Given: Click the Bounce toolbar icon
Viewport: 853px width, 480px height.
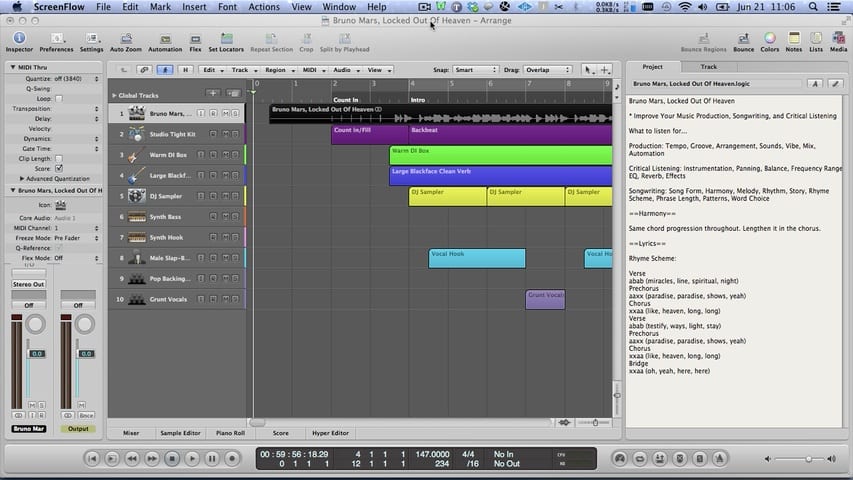Looking at the screenshot, I should pos(743,38).
